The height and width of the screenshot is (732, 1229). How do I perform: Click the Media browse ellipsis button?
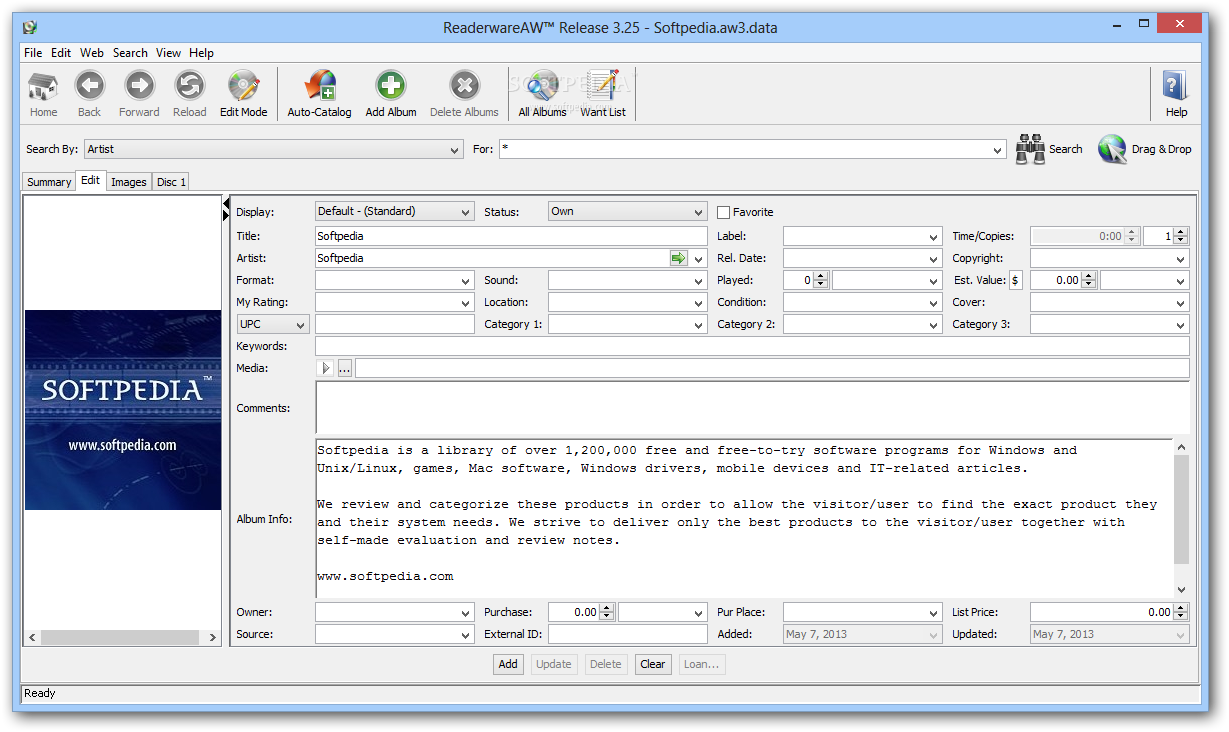click(345, 368)
